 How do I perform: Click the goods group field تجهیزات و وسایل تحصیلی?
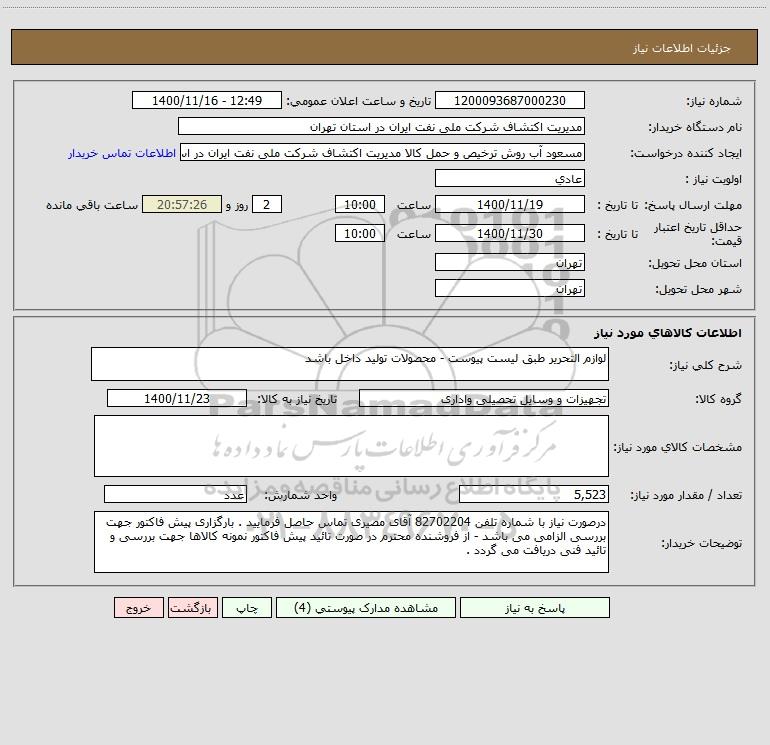(484, 398)
